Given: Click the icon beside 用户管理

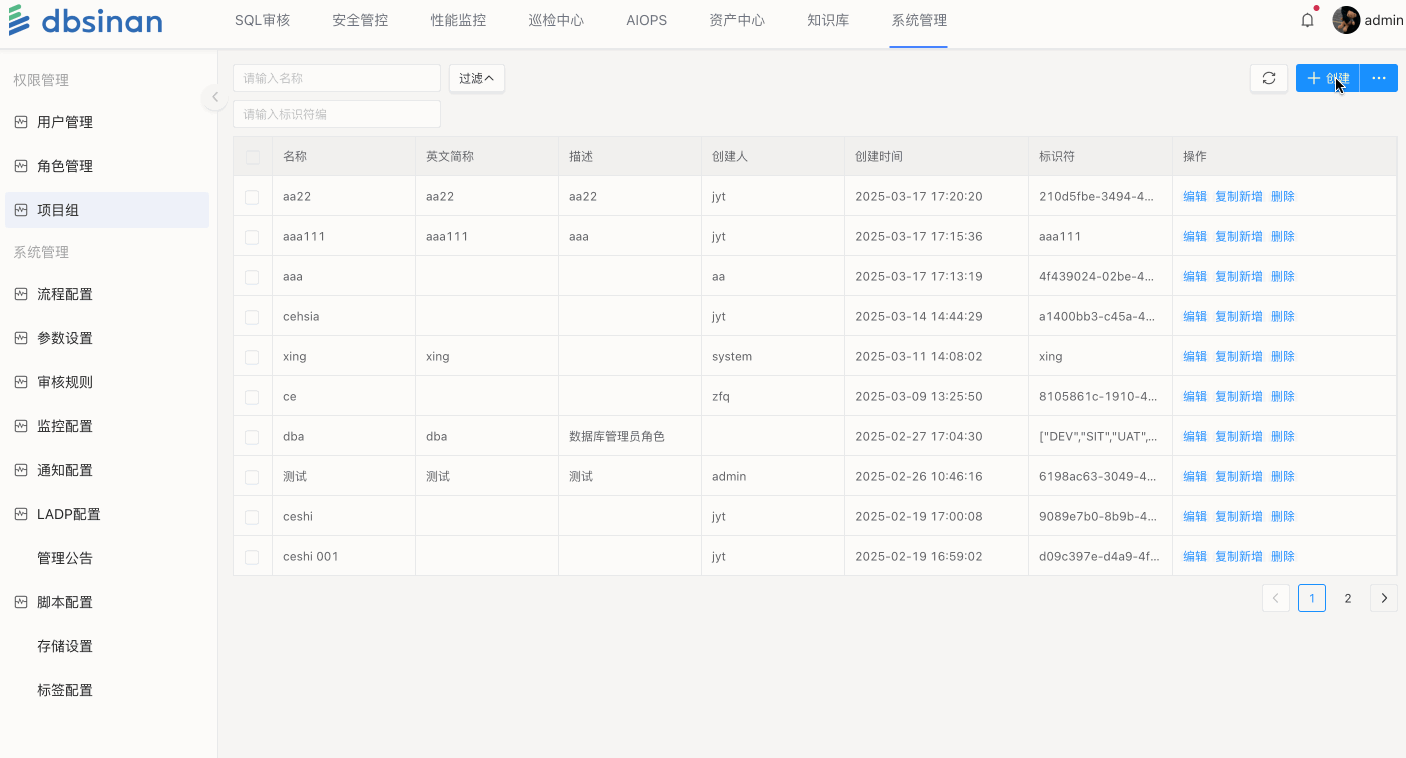Looking at the screenshot, I should click(21, 122).
